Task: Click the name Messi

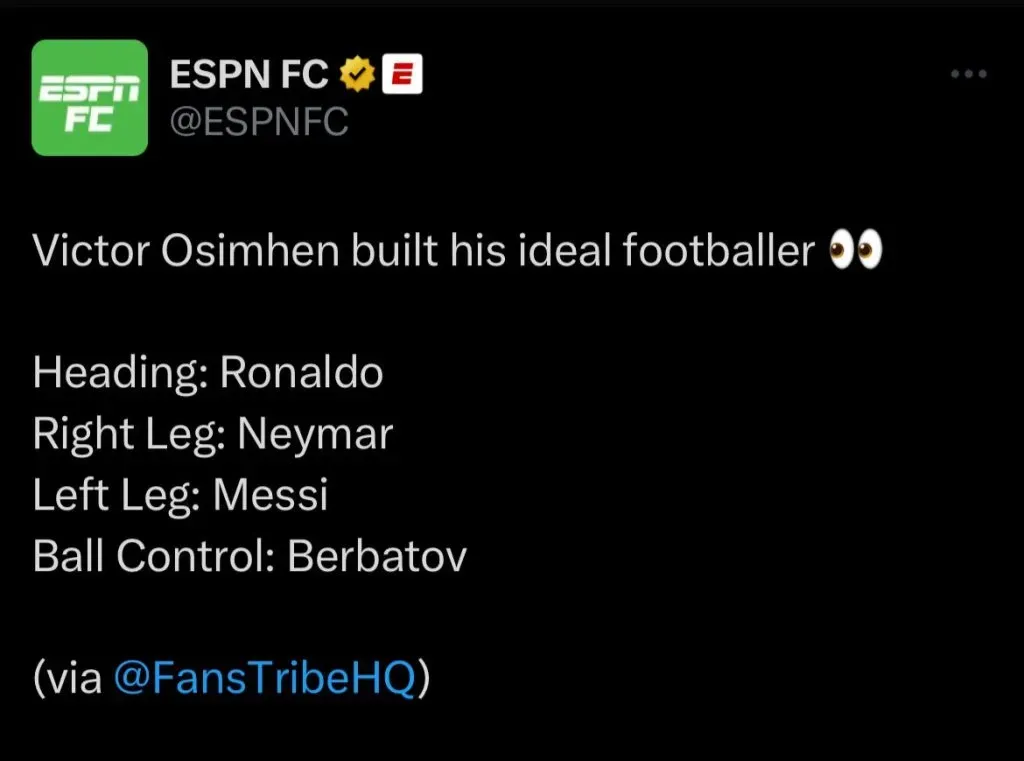Action: click(270, 495)
